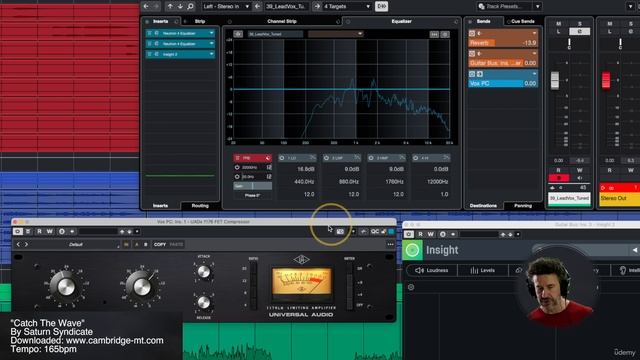This screenshot has height=360, width=640.
Task: Click the output routing arrow icon
Action: [317, 7]
